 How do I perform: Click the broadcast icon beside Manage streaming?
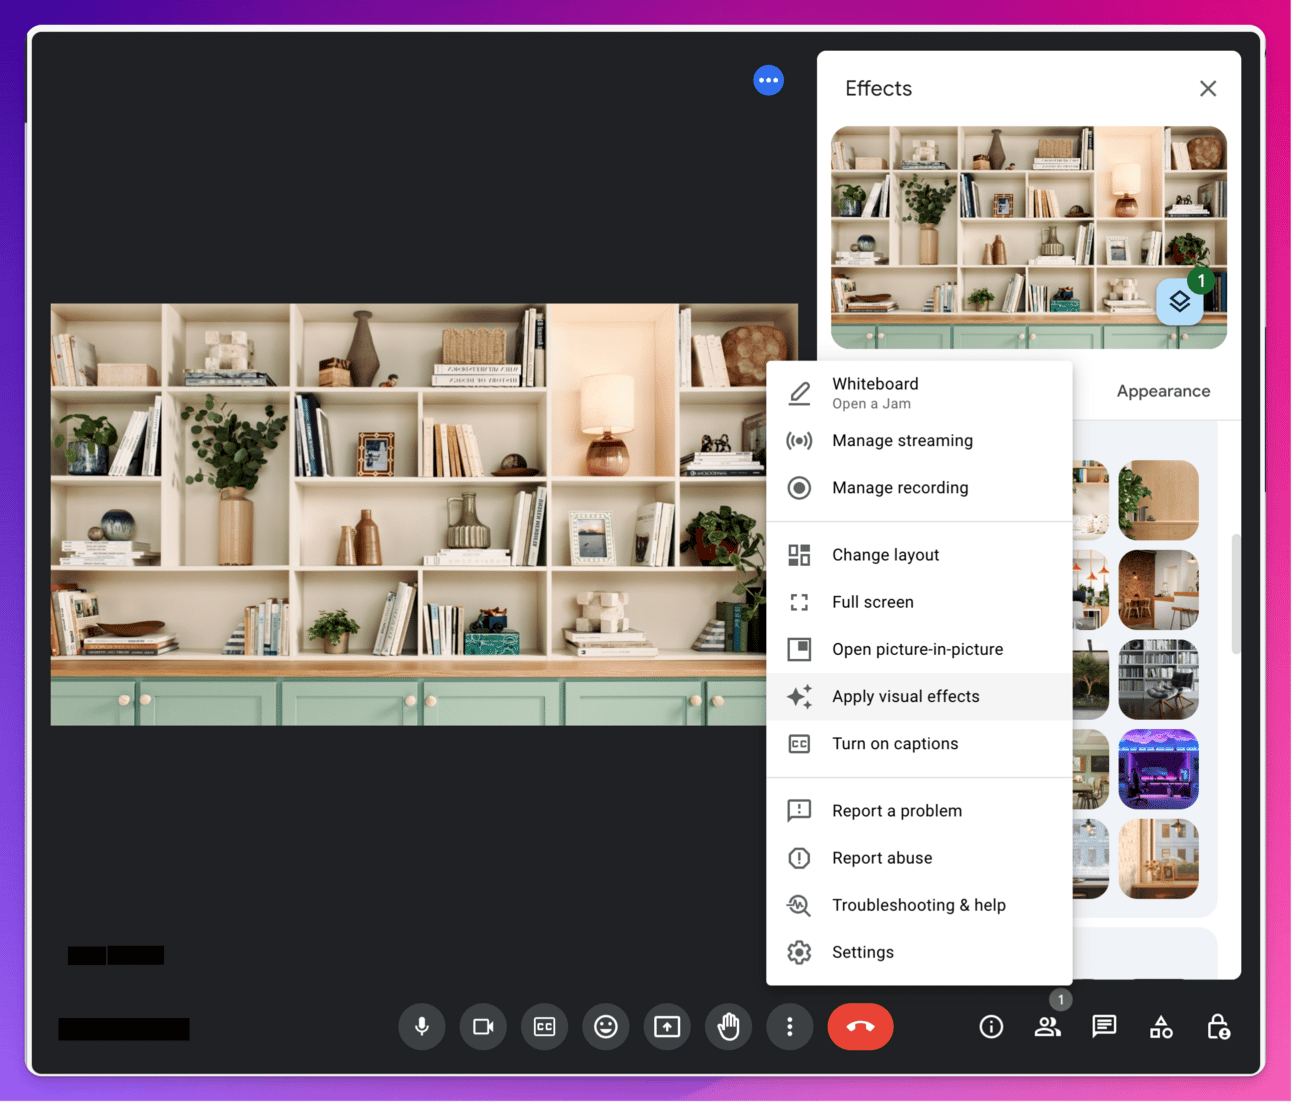(x=799, y=441)
